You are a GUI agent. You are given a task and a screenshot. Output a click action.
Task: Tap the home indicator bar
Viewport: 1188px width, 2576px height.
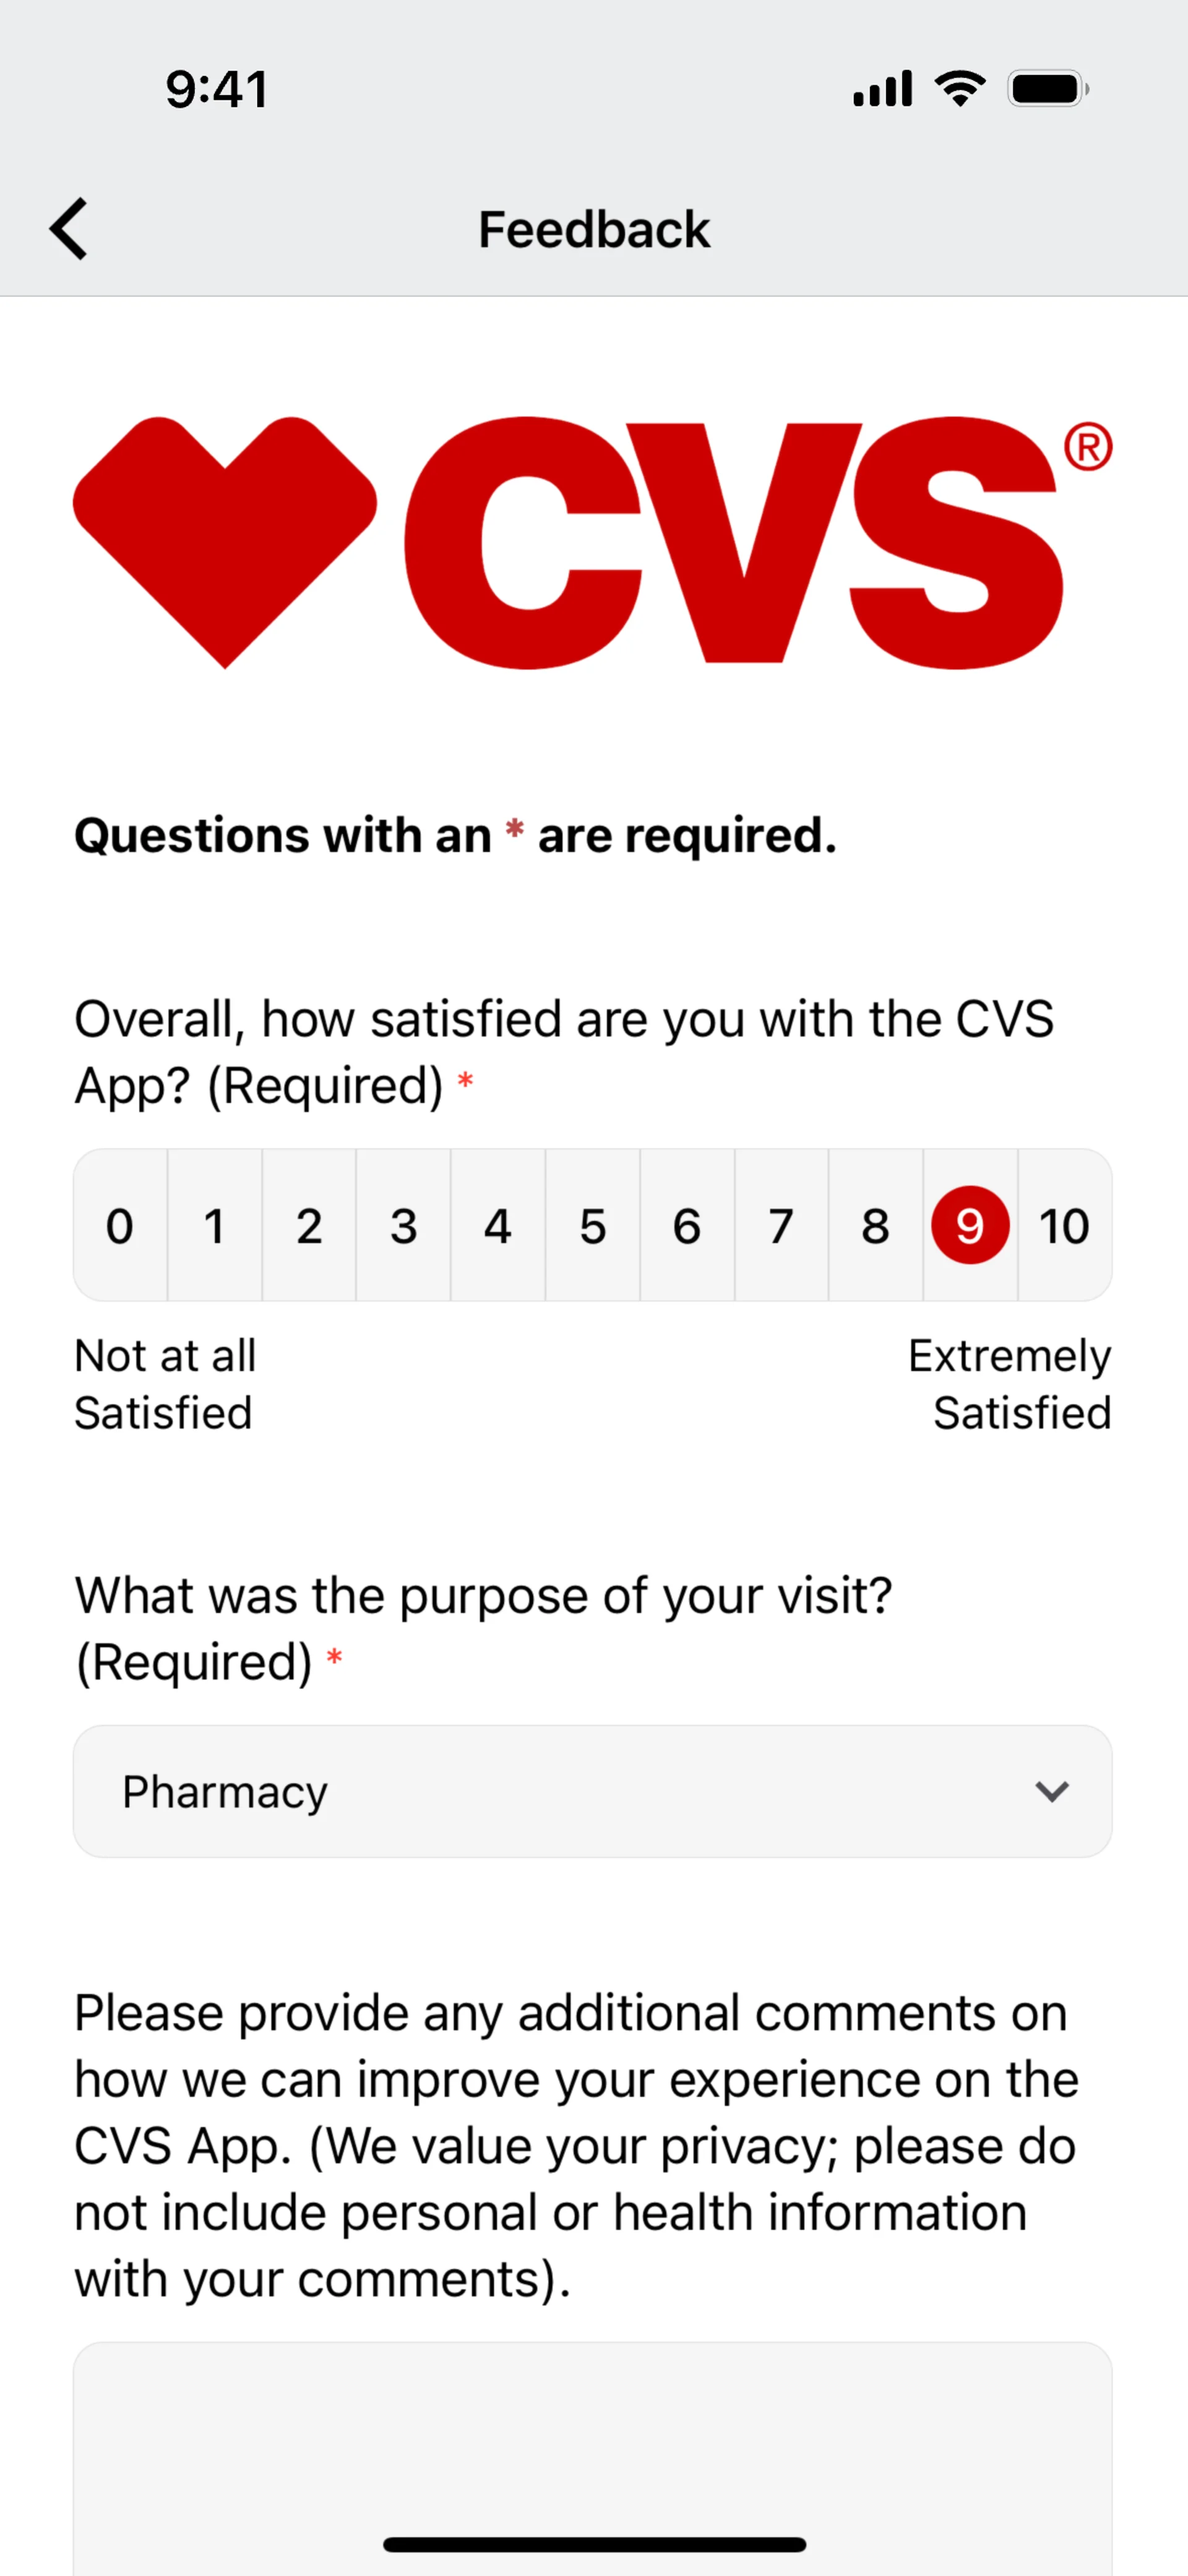pyautogui.click(x=594, y=2544)
